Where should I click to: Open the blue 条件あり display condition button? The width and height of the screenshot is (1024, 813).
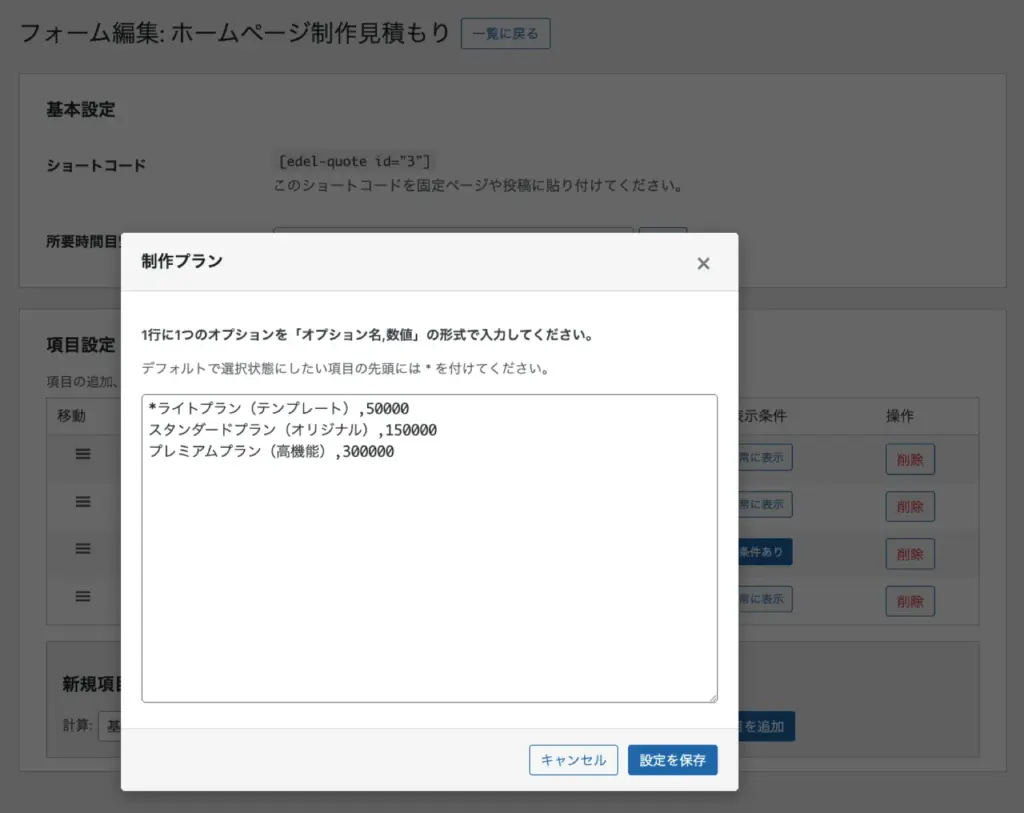coord(765,552)
